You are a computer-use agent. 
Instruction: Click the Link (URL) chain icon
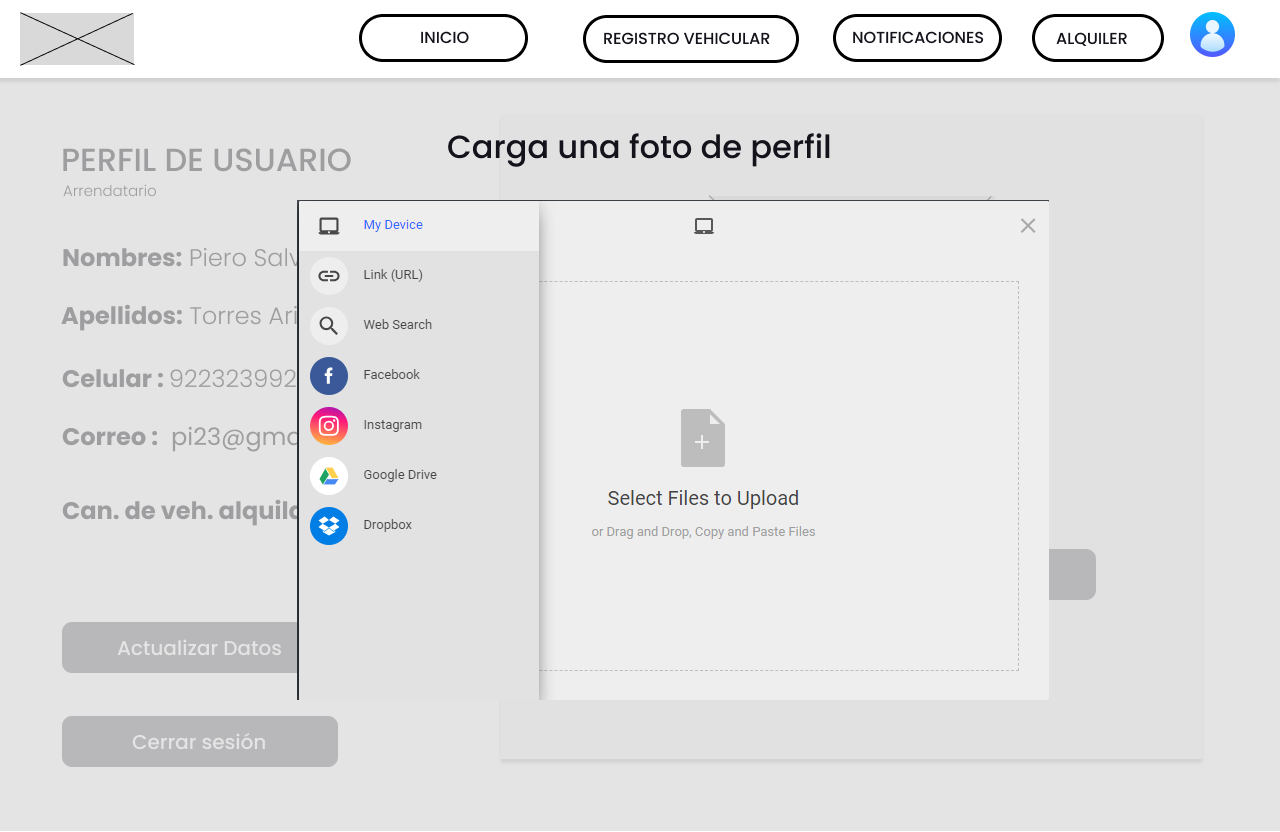[x=329, y=276]
